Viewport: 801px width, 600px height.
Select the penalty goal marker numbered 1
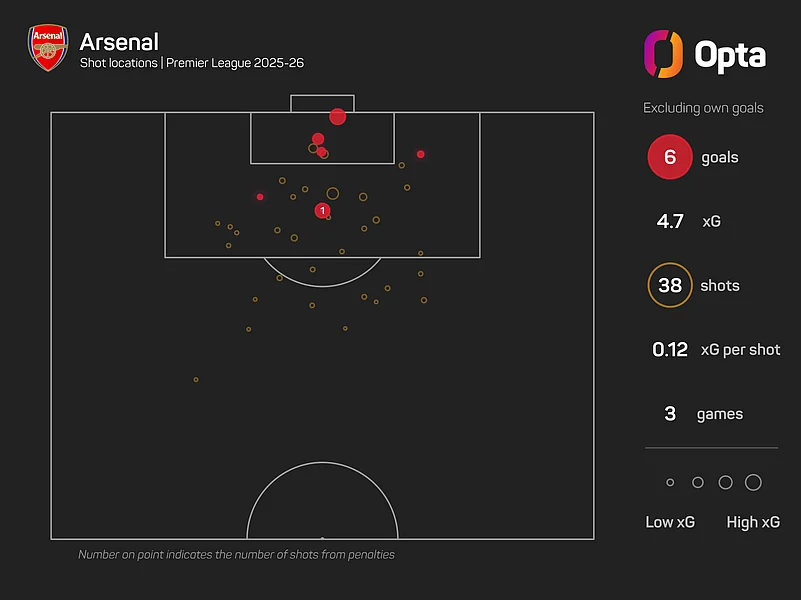[322, 210]
